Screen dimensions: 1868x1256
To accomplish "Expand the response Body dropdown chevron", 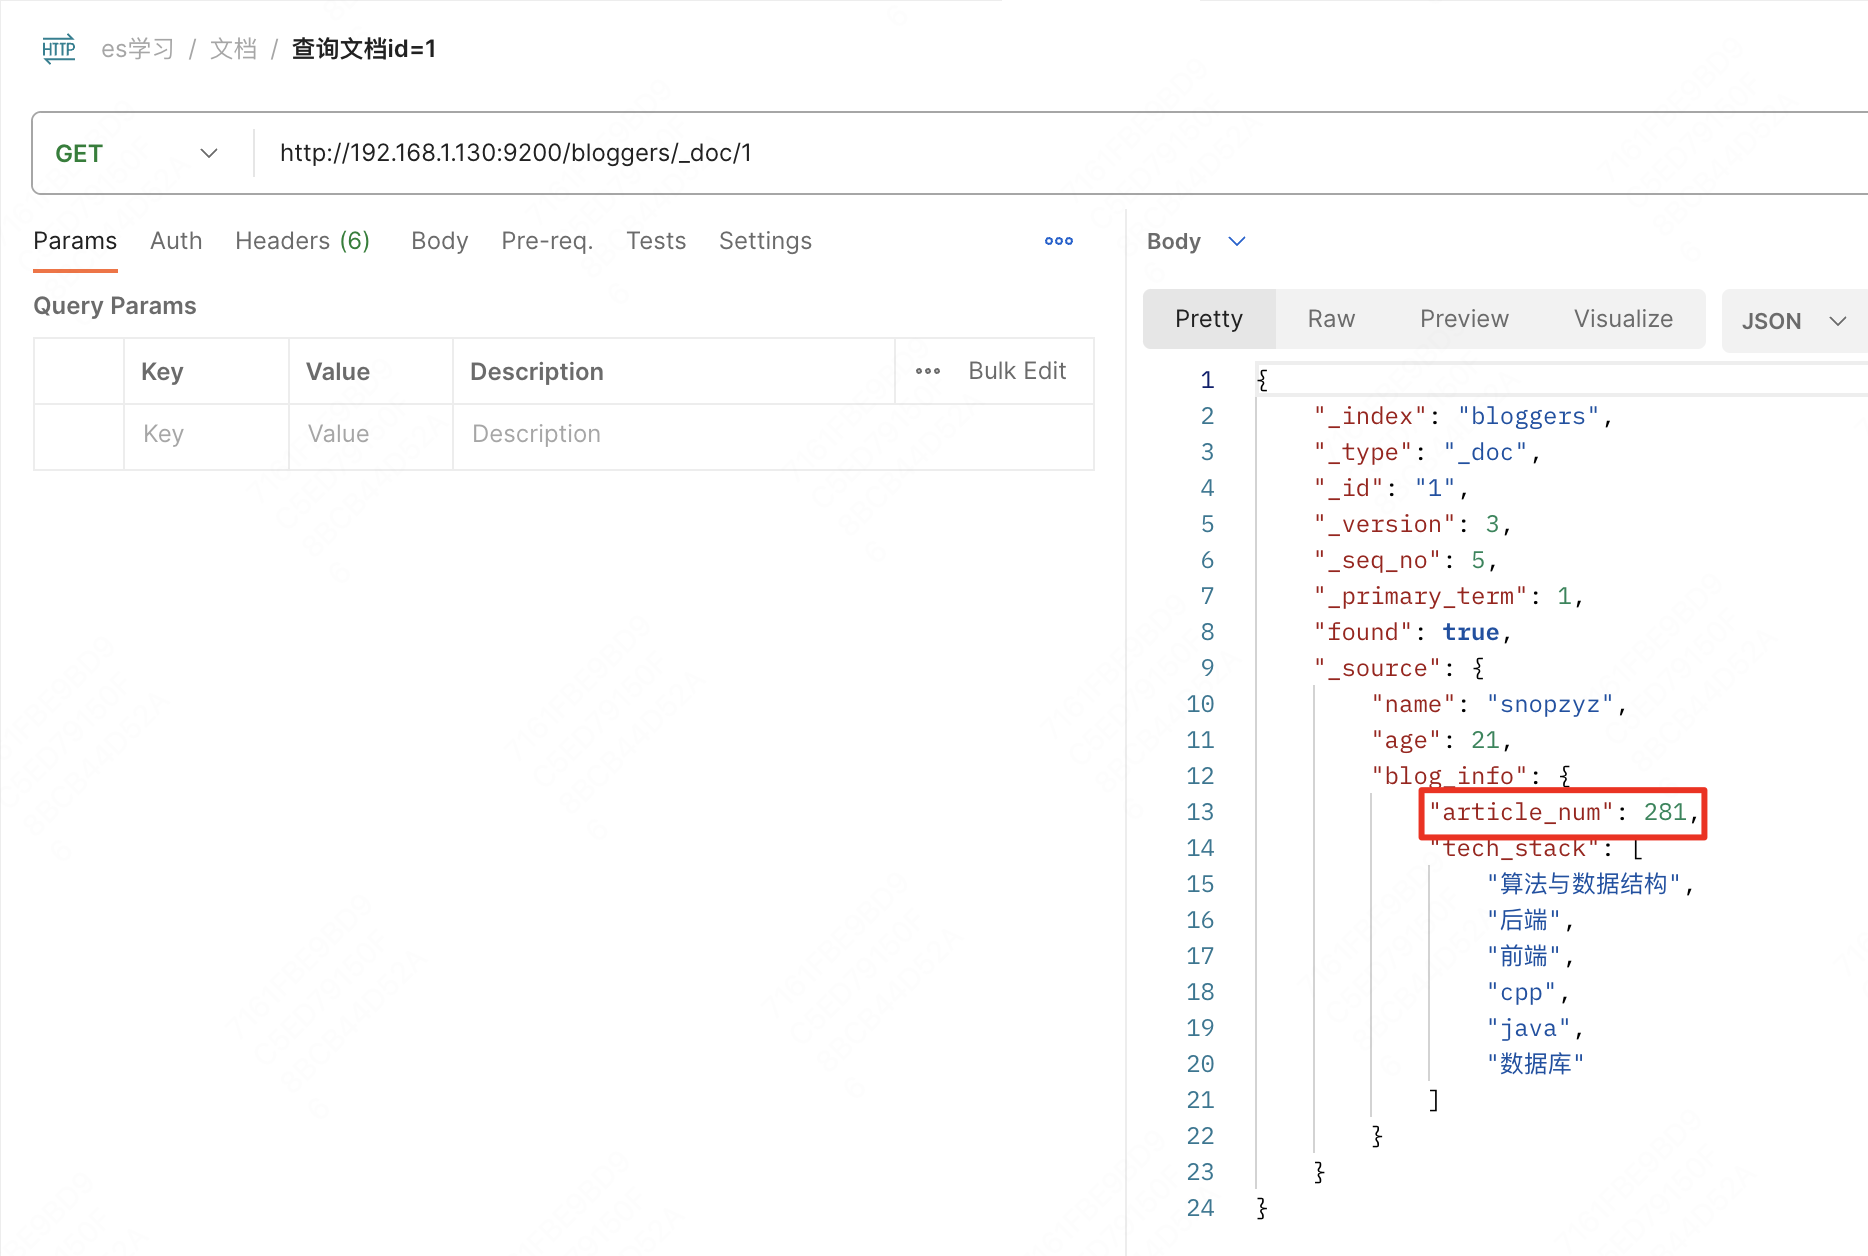I will point(1237,241).
